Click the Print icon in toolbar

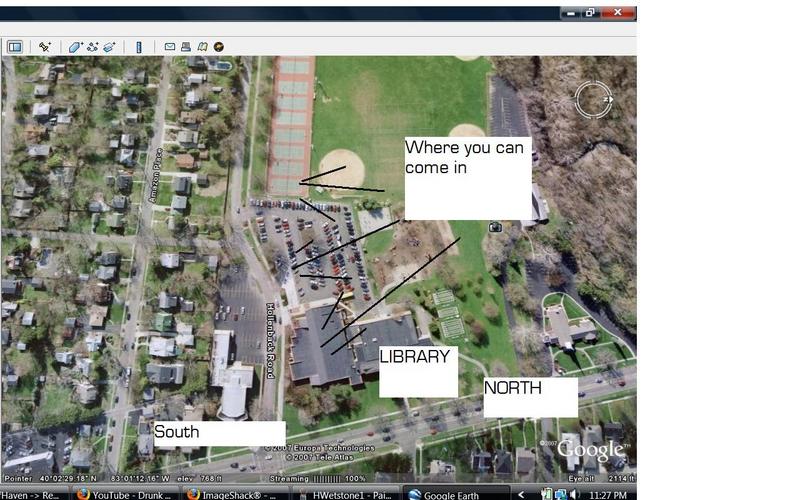click(186, 46)
